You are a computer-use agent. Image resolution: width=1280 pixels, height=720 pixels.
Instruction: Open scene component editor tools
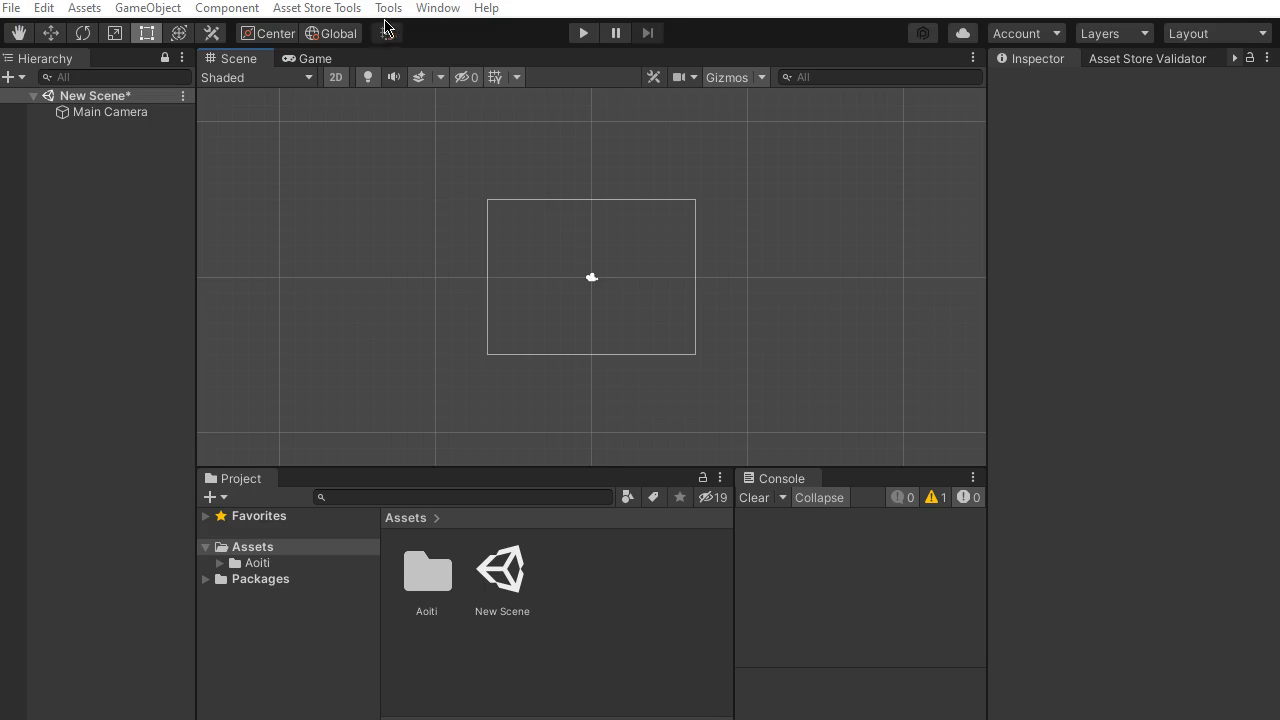tap(653, 77)
